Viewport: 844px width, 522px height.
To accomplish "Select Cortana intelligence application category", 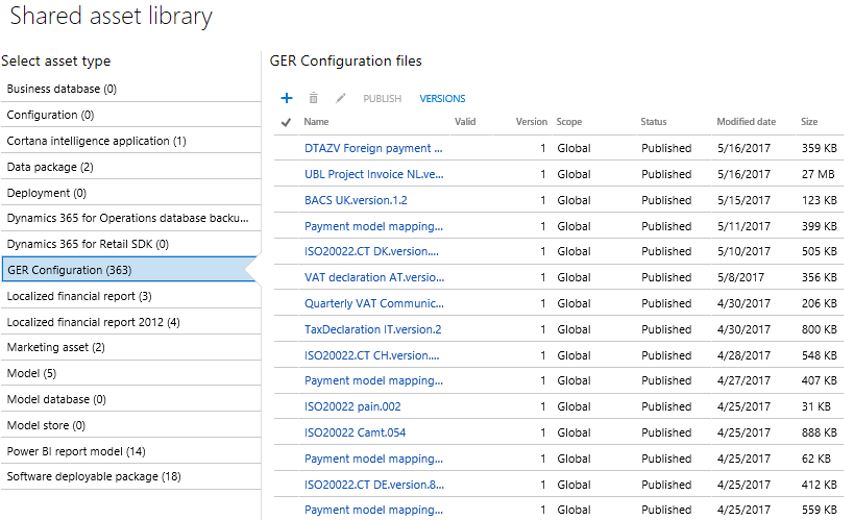I will (x=96, y=141).
